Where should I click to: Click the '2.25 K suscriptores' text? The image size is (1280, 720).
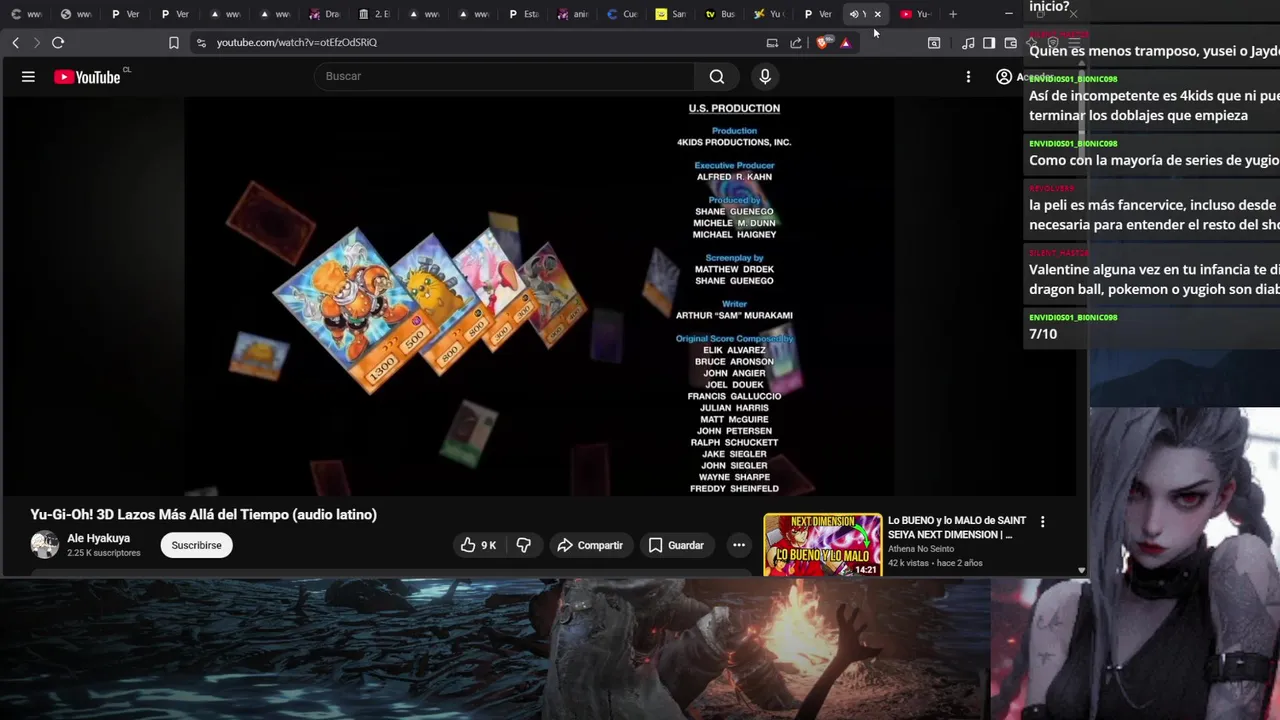(104, 553)
